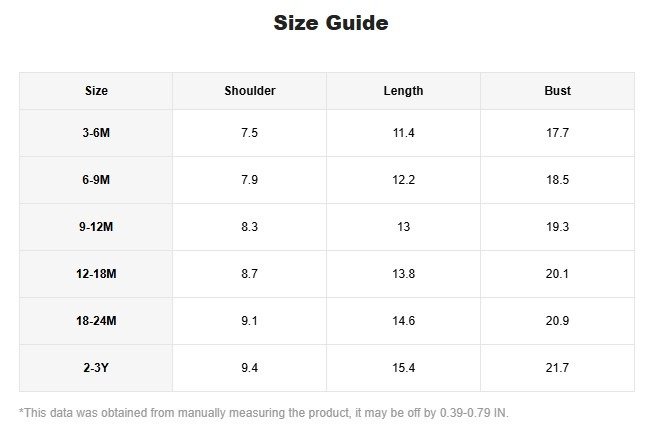
Task: Select the Size column header
Action: click(96, 91)
